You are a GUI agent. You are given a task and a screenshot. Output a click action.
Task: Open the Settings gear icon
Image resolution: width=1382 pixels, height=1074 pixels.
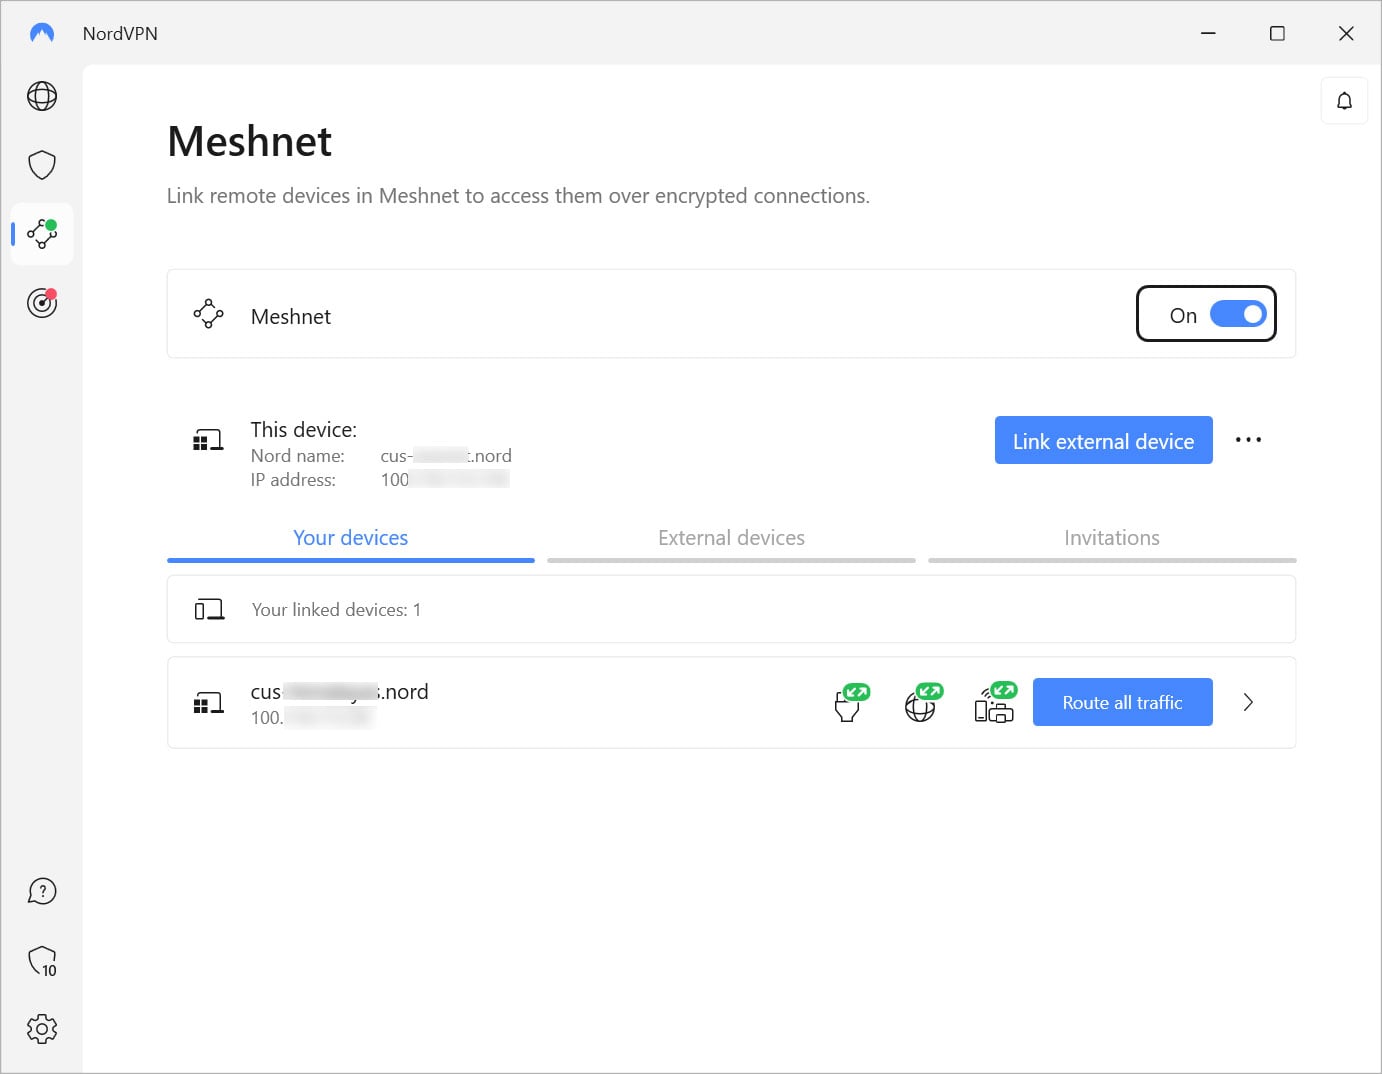pyautogui.click(x=41, y=1028)
